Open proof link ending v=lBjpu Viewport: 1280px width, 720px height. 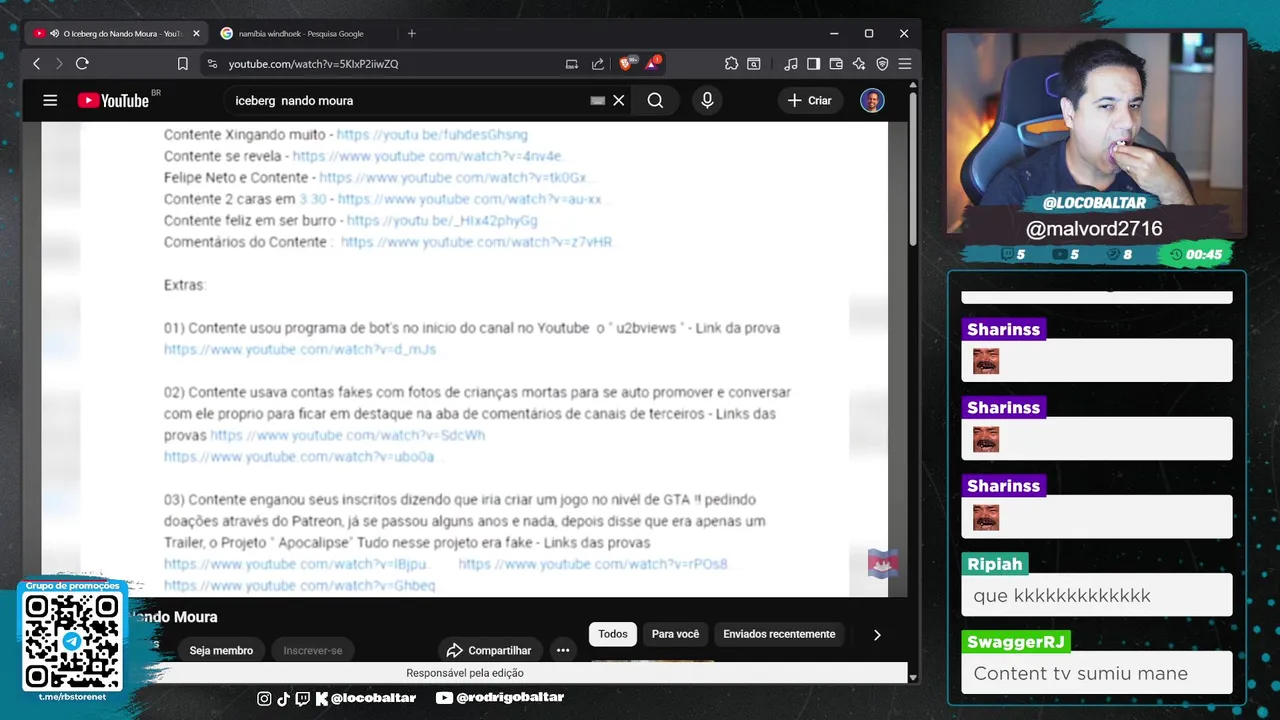coord(296,564)
